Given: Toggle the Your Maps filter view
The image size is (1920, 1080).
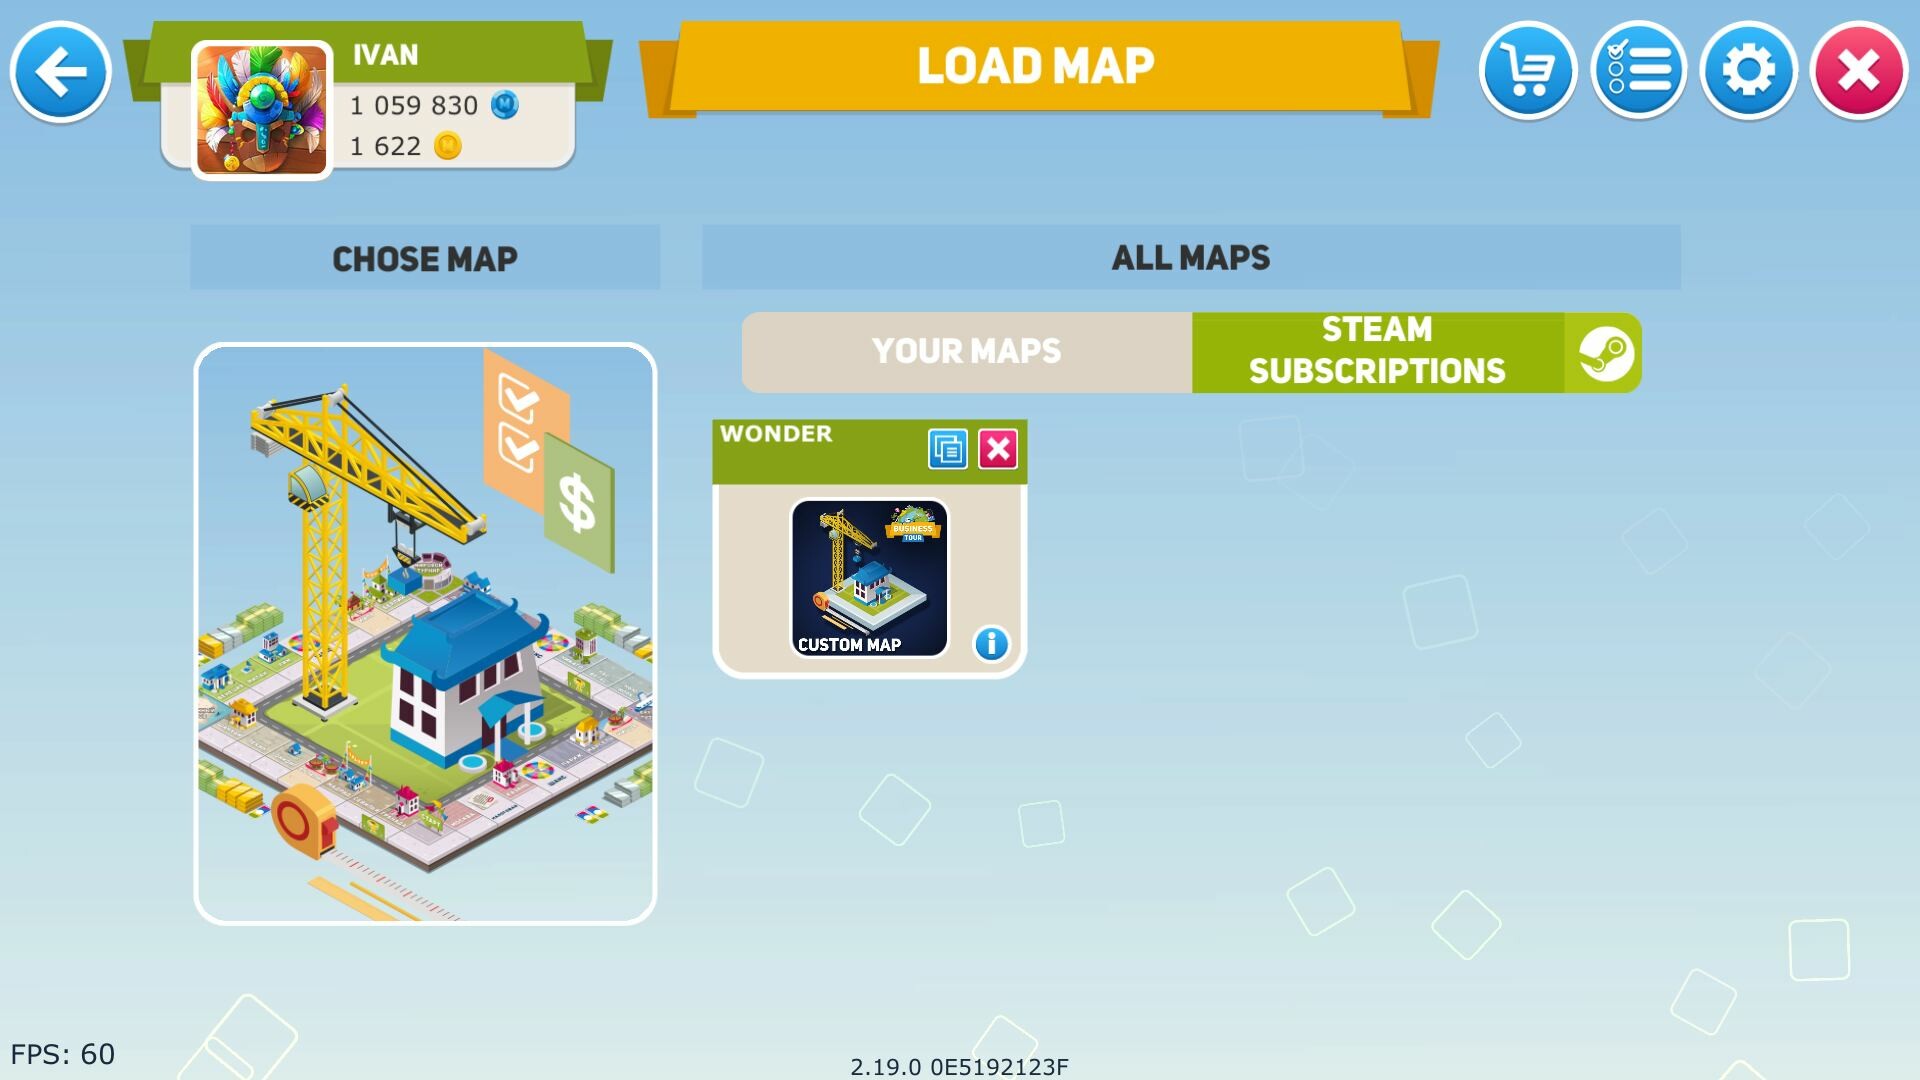Looking at the screenshot, I should pyautogui.click(x=965, y=351).
